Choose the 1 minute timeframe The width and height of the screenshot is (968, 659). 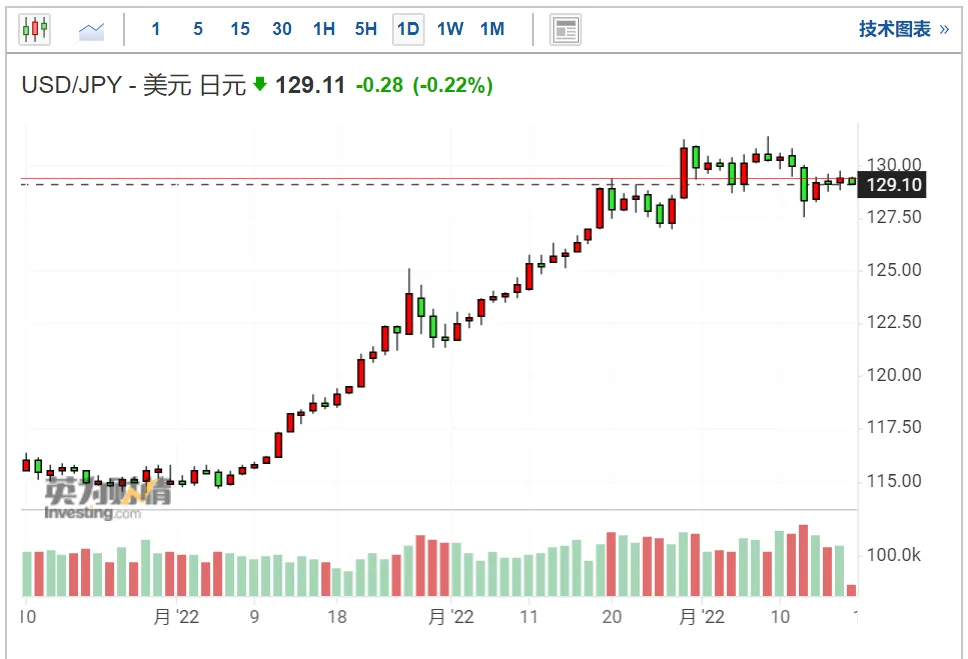click(156, 29)
